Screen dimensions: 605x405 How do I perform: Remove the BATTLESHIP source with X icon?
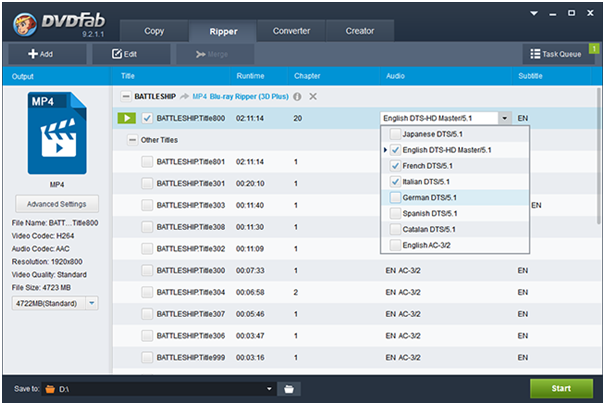coord(313,96)
